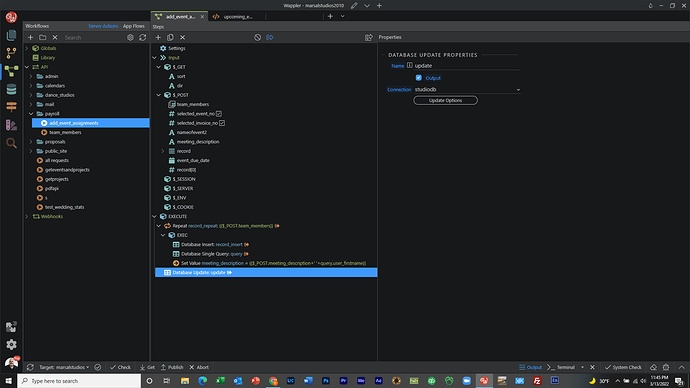Toggle the selected_invoice_no checkbox
690x388 pixels.
[x=222, y=123]
